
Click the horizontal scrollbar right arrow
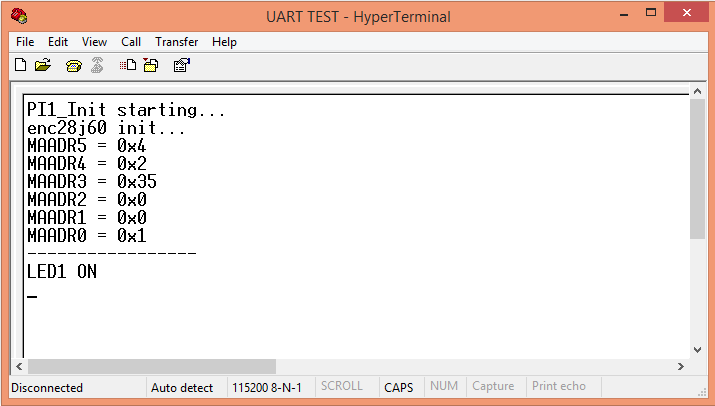pyautogui.click(x=681, y=366)
